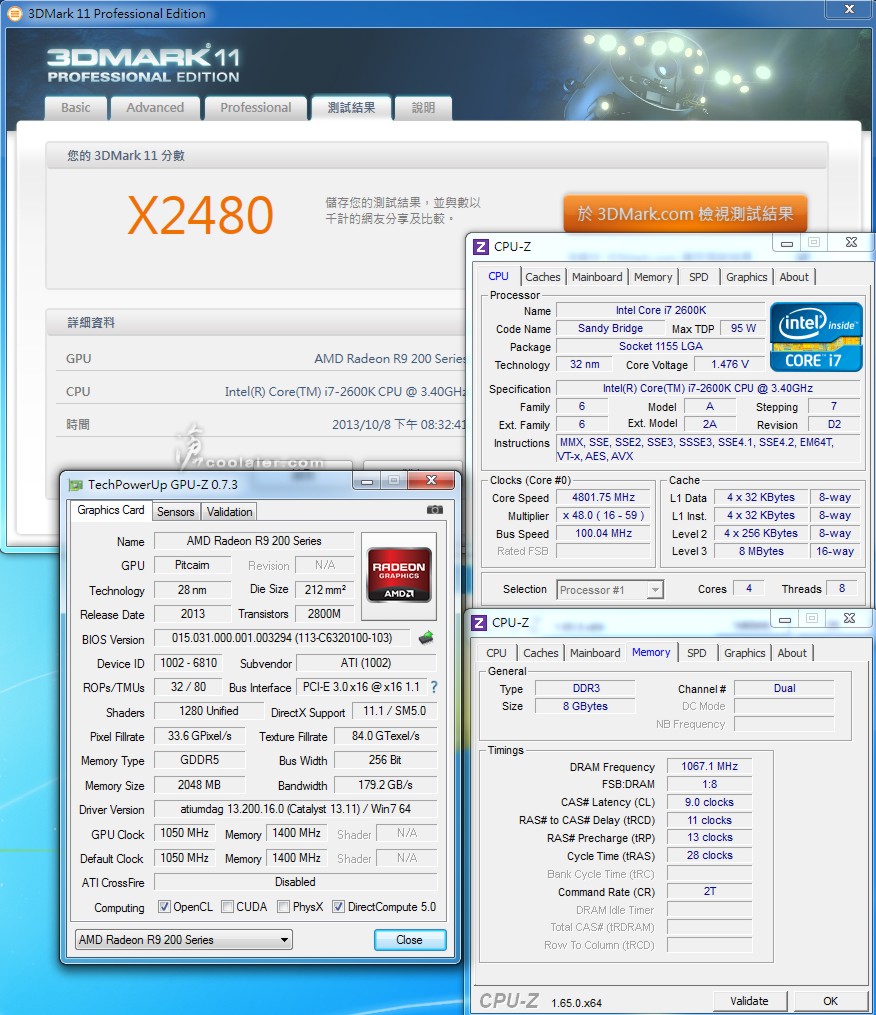This screenshot has height=1015, width=876.
Task: Click the upper CPU-Z window title icon
Action: 481,246
